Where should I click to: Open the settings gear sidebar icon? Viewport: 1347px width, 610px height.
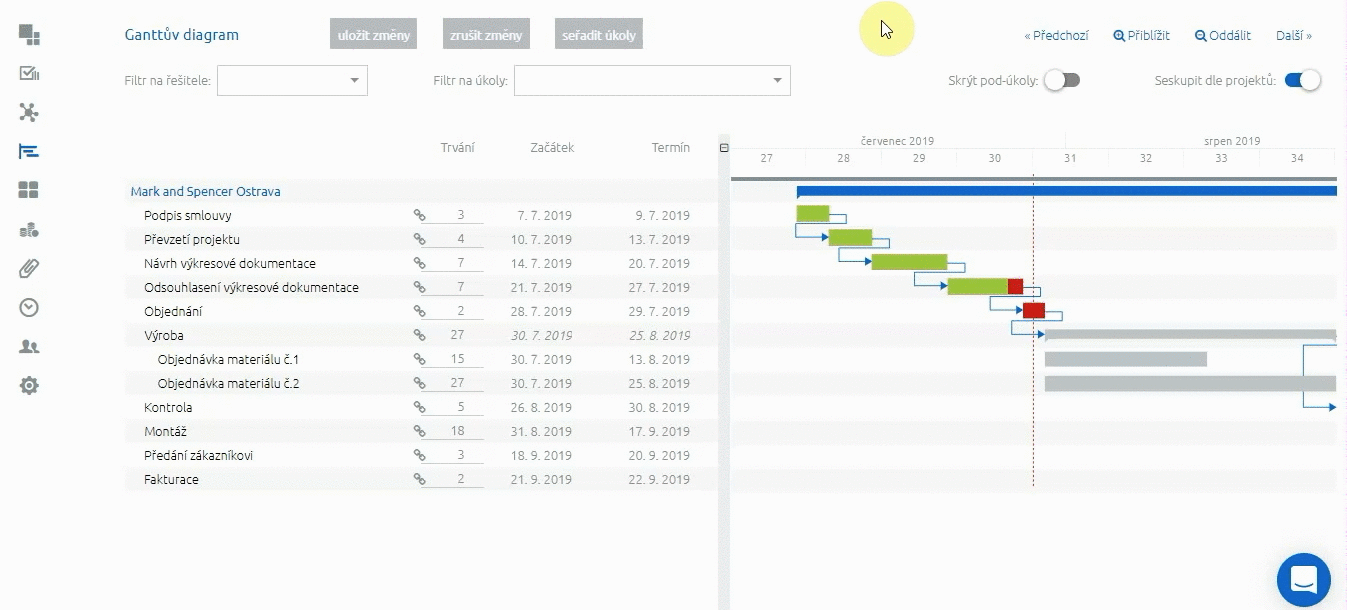pyautogui.click(x=29, y=385)
